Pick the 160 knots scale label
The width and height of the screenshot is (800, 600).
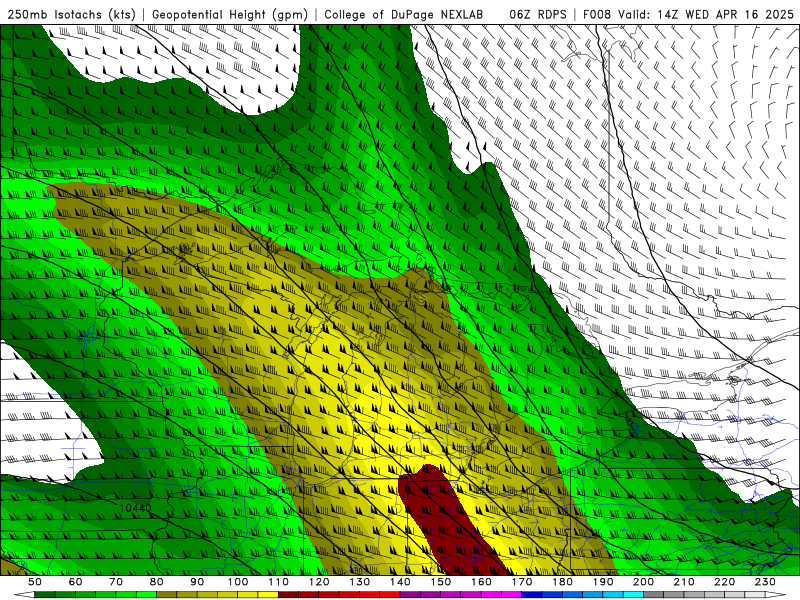coord(481,582)
